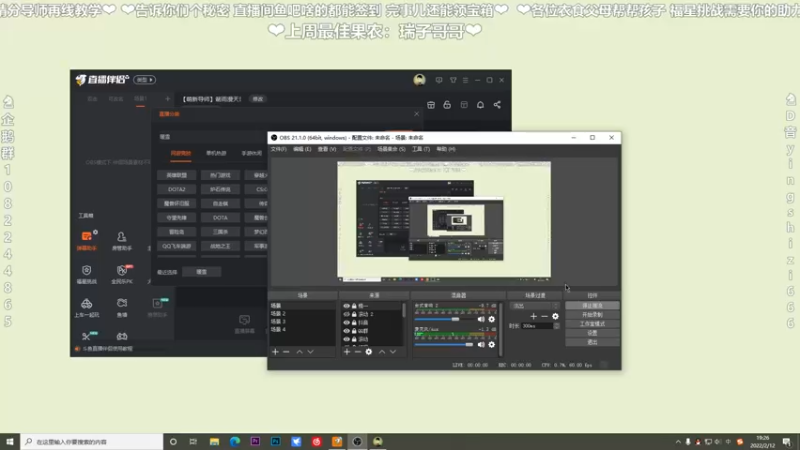Click the 时长 300ms duration field
The height and width of the screenshot is (450, 800).
(537, 326)
